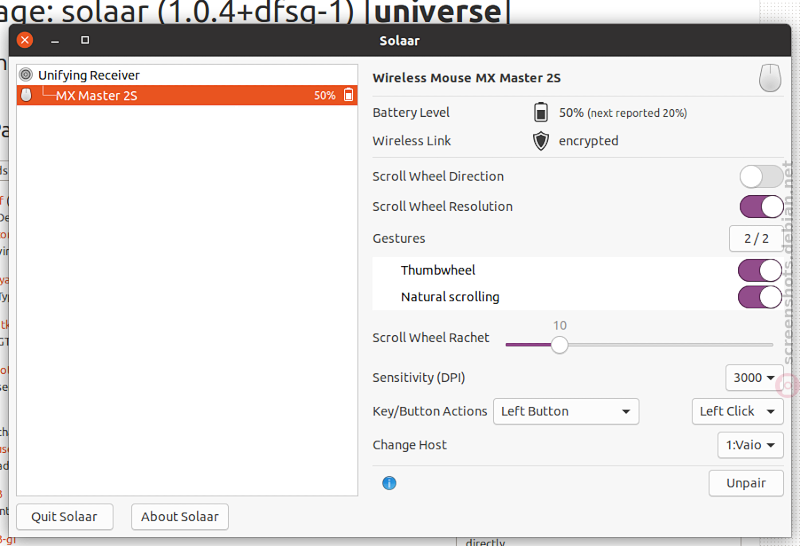The height and width of the screenshot is (546, 800).
Task: Toggle Scroll Wheel Resolution switch
Action: coord(762,207)
